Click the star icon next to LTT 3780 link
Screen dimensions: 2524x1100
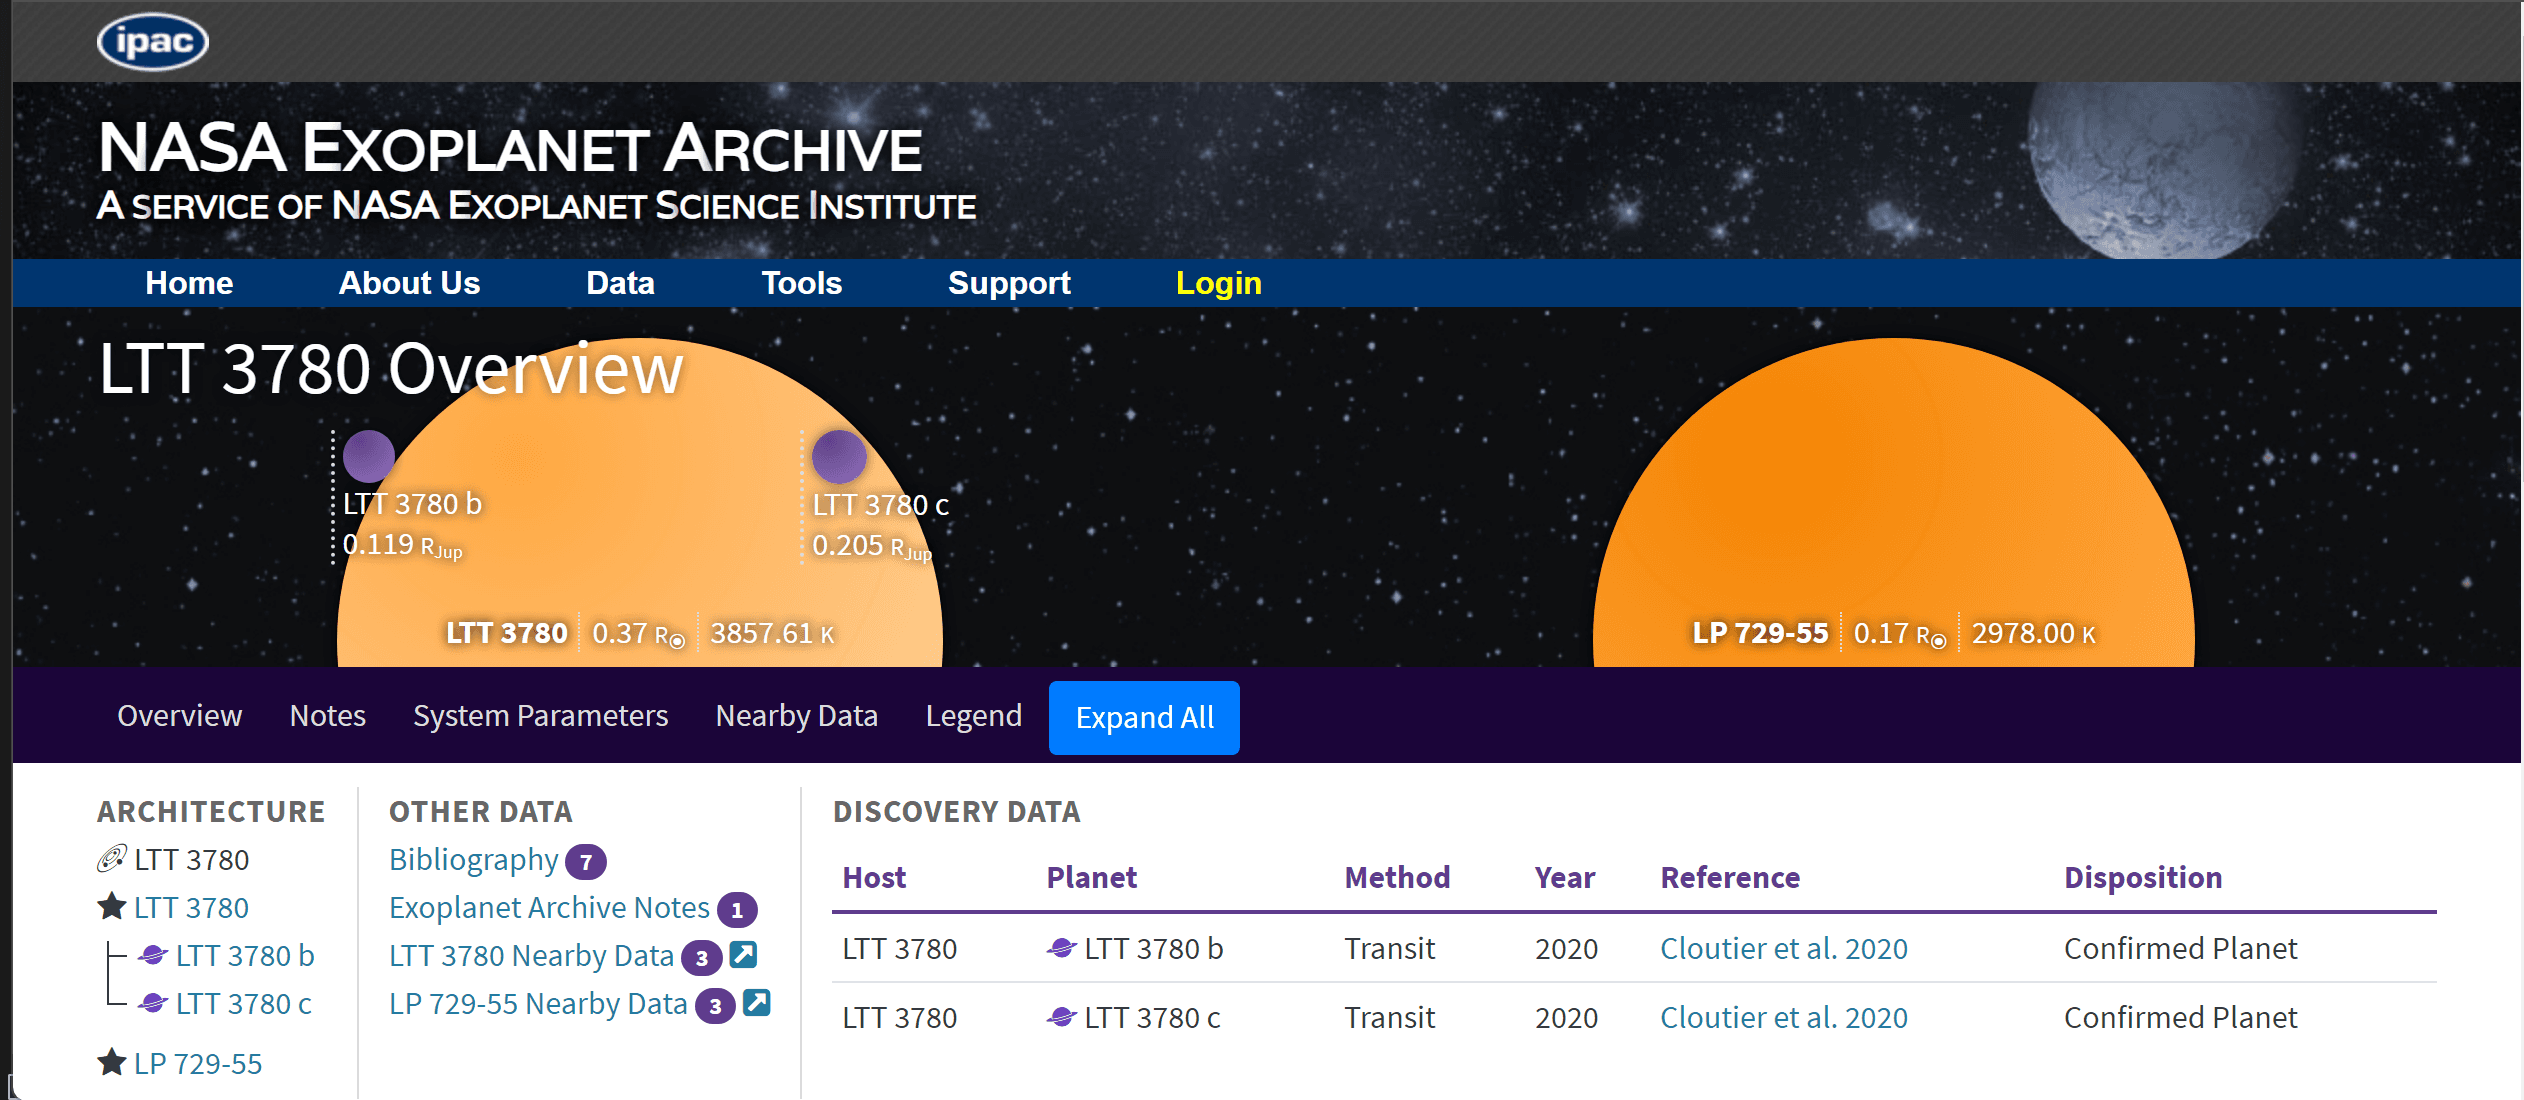coord(111,906)
